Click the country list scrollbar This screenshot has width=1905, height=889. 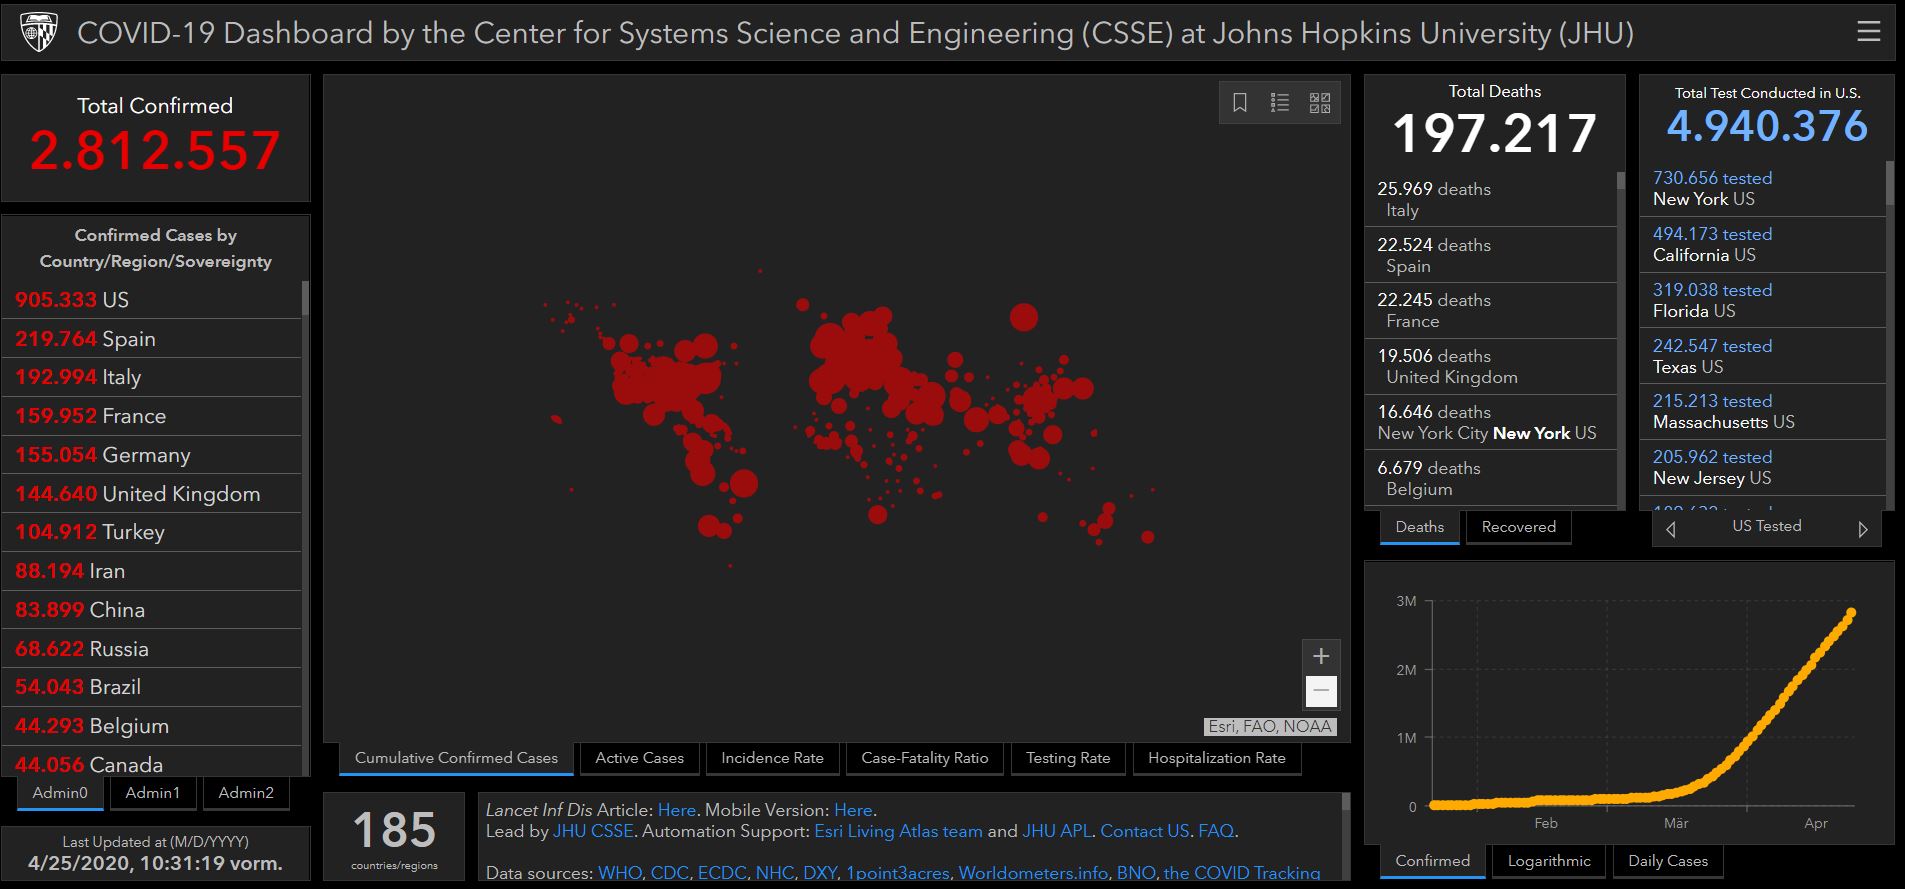point(305,300)
